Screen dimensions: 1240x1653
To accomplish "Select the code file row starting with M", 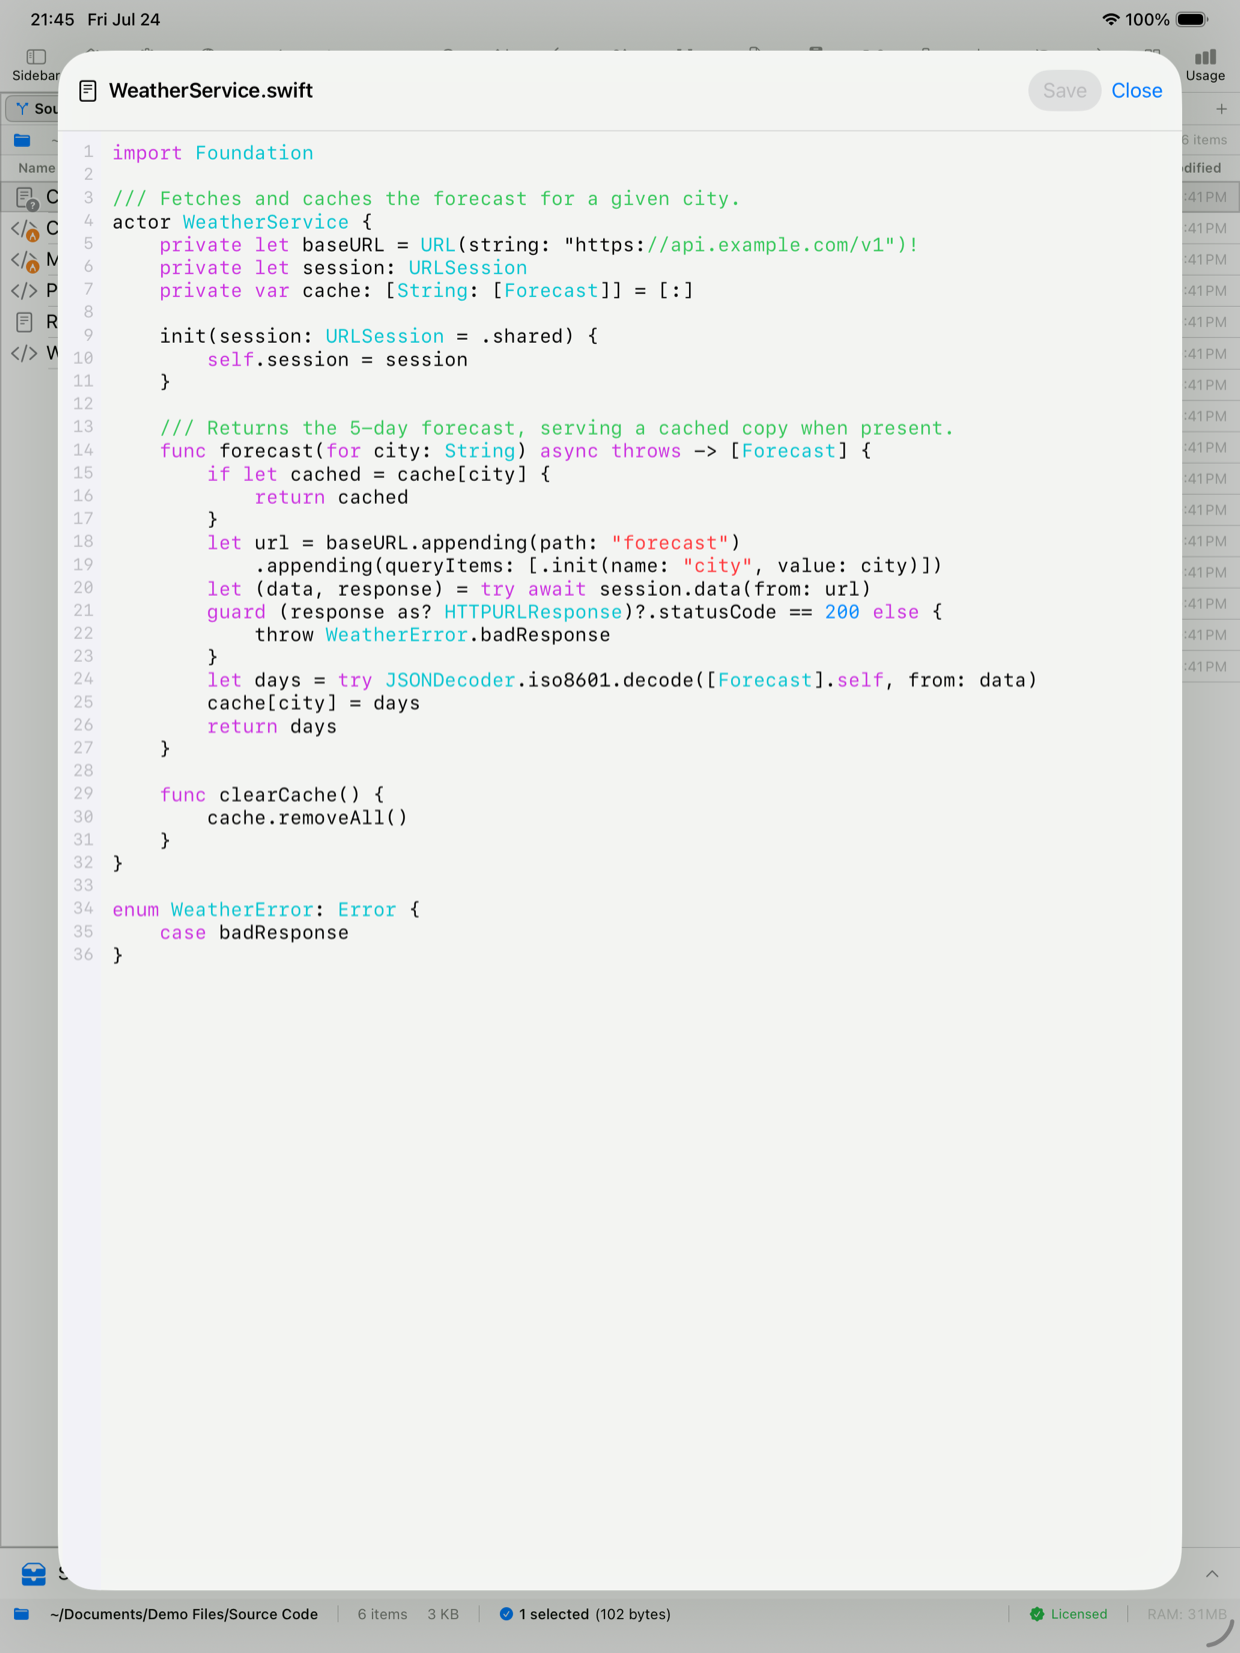I will click(30, 260).
